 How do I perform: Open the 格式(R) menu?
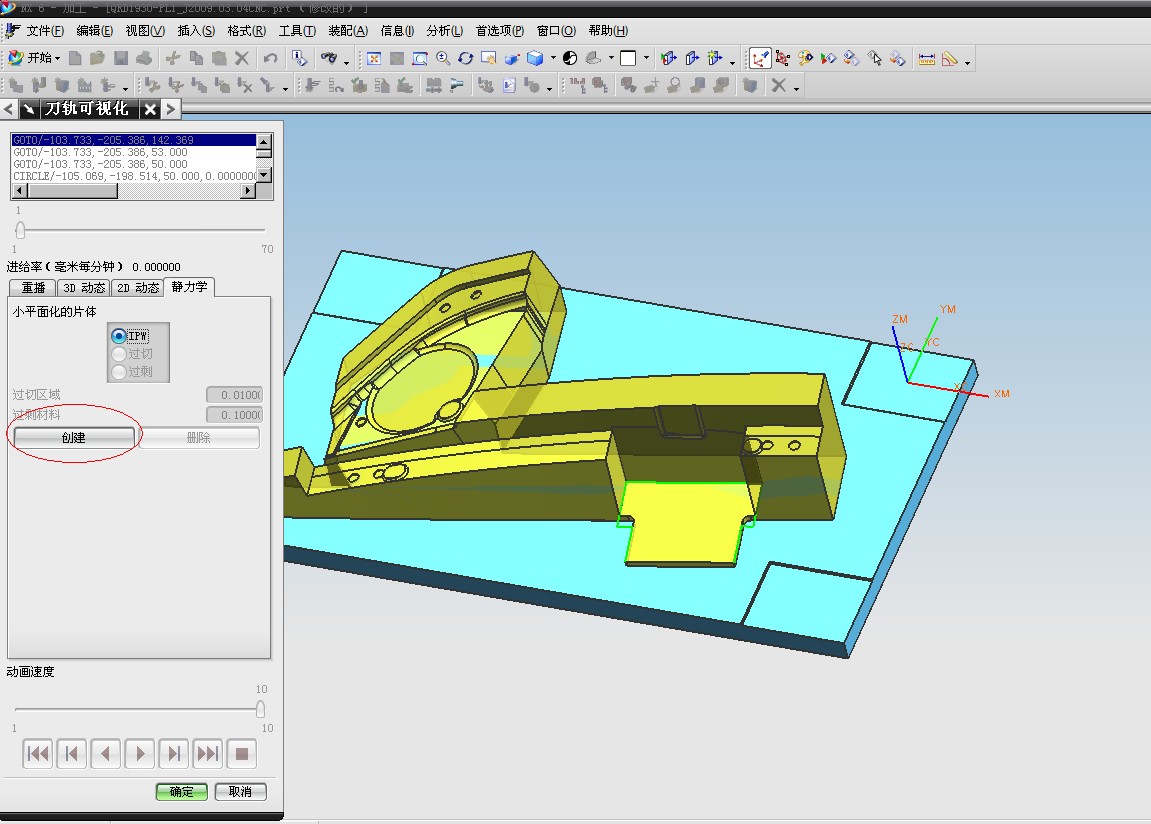tap(247, 31)
